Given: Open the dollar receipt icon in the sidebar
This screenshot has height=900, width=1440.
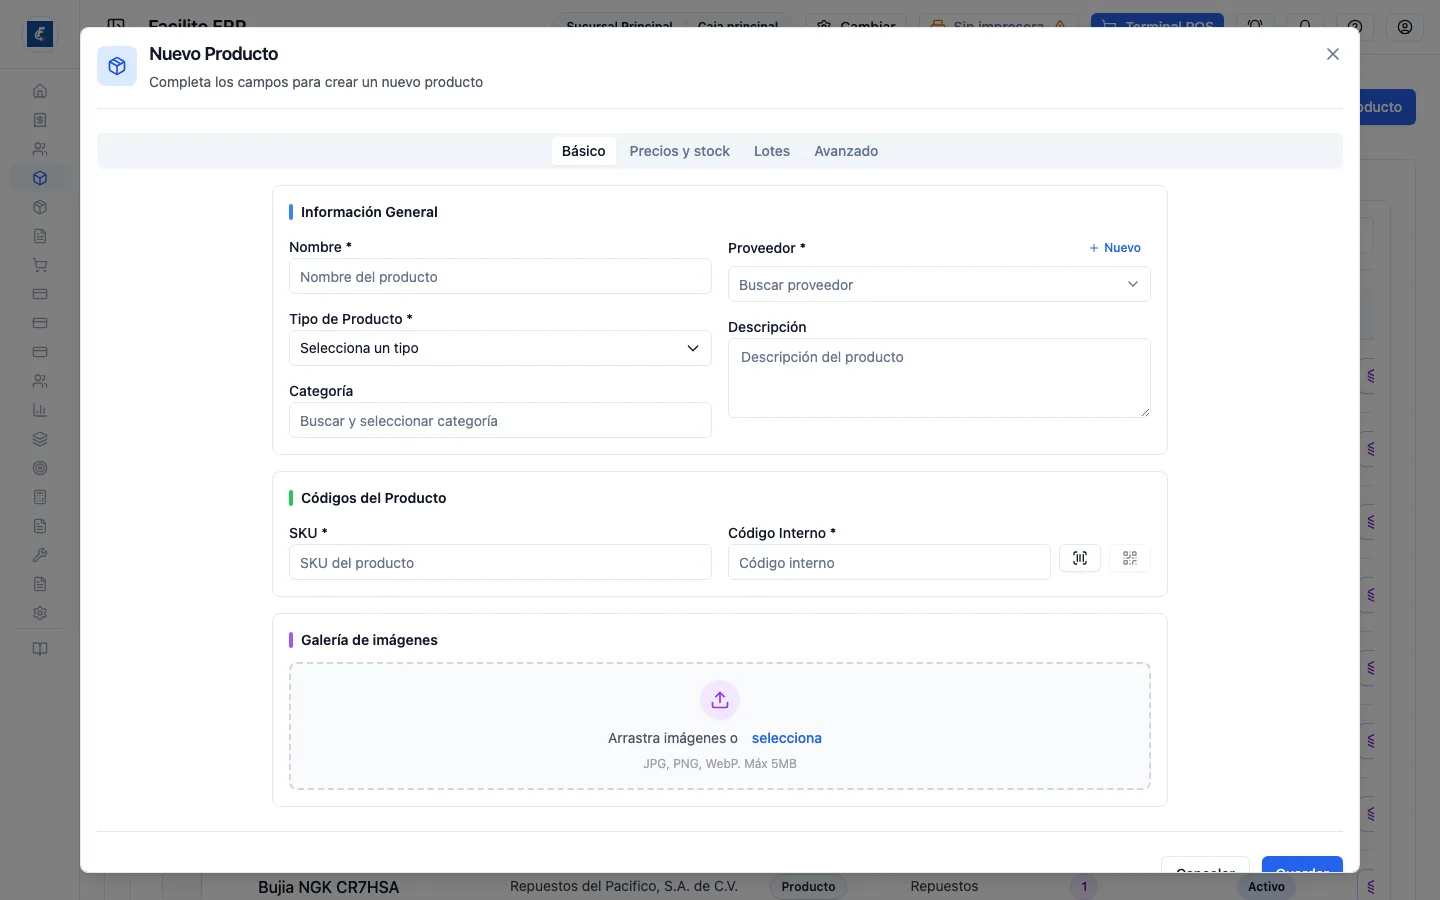Looking at the screenshot, I should 40,120.
